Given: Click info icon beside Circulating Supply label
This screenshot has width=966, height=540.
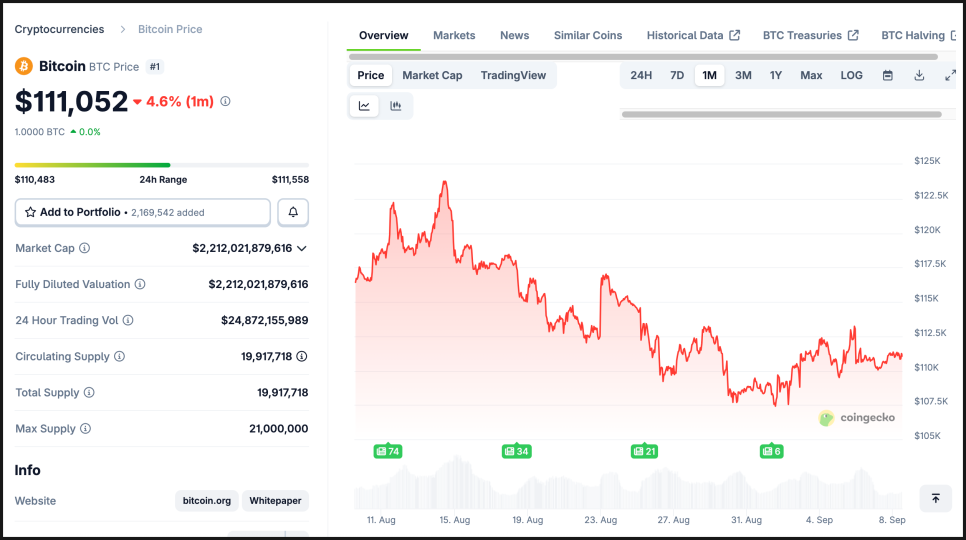Looking at the screenshot, I should [120, 357].
